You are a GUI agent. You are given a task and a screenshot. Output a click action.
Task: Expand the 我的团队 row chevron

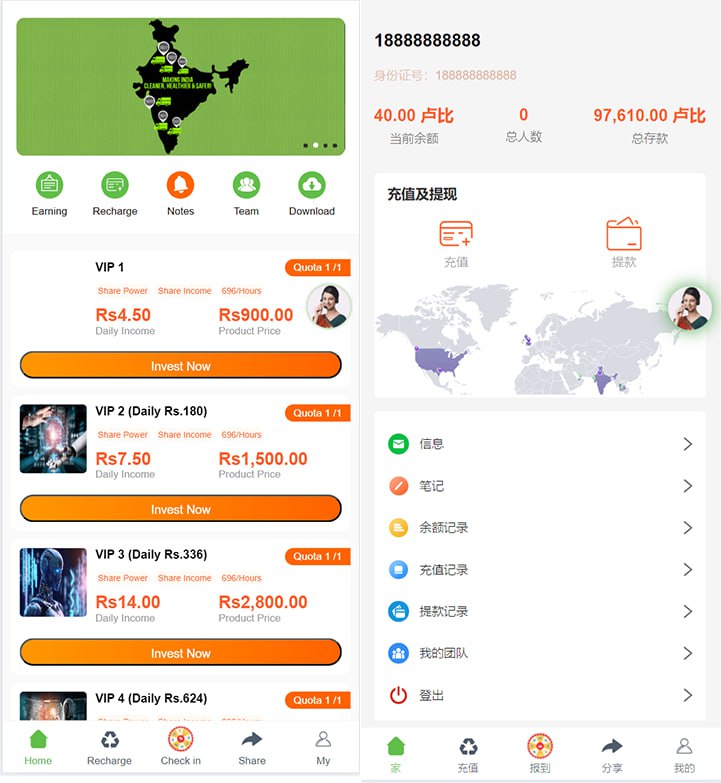point(688,653)
